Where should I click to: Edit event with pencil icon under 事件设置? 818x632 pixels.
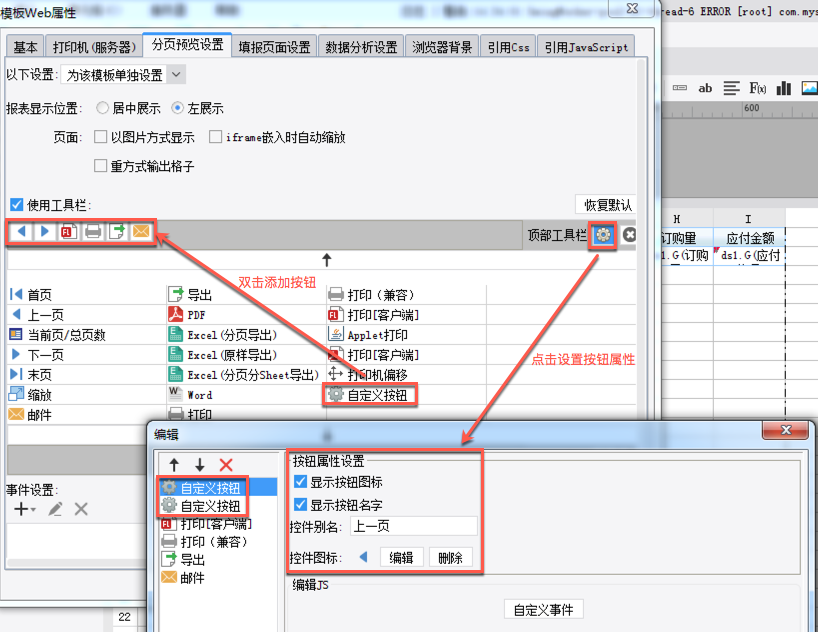(55, 509)
